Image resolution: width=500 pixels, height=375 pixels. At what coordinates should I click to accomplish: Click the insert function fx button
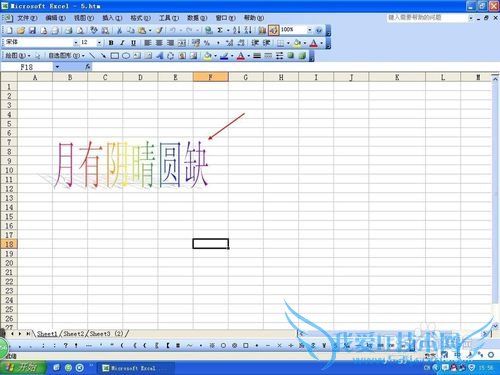88,67
